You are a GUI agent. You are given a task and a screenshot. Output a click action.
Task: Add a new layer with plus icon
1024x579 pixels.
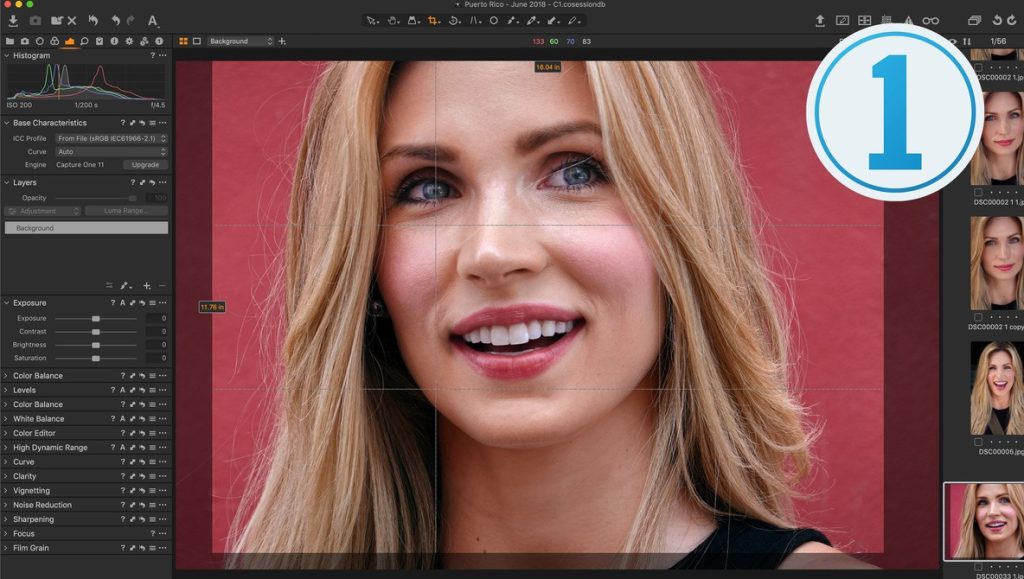click(x=147, y=286)
